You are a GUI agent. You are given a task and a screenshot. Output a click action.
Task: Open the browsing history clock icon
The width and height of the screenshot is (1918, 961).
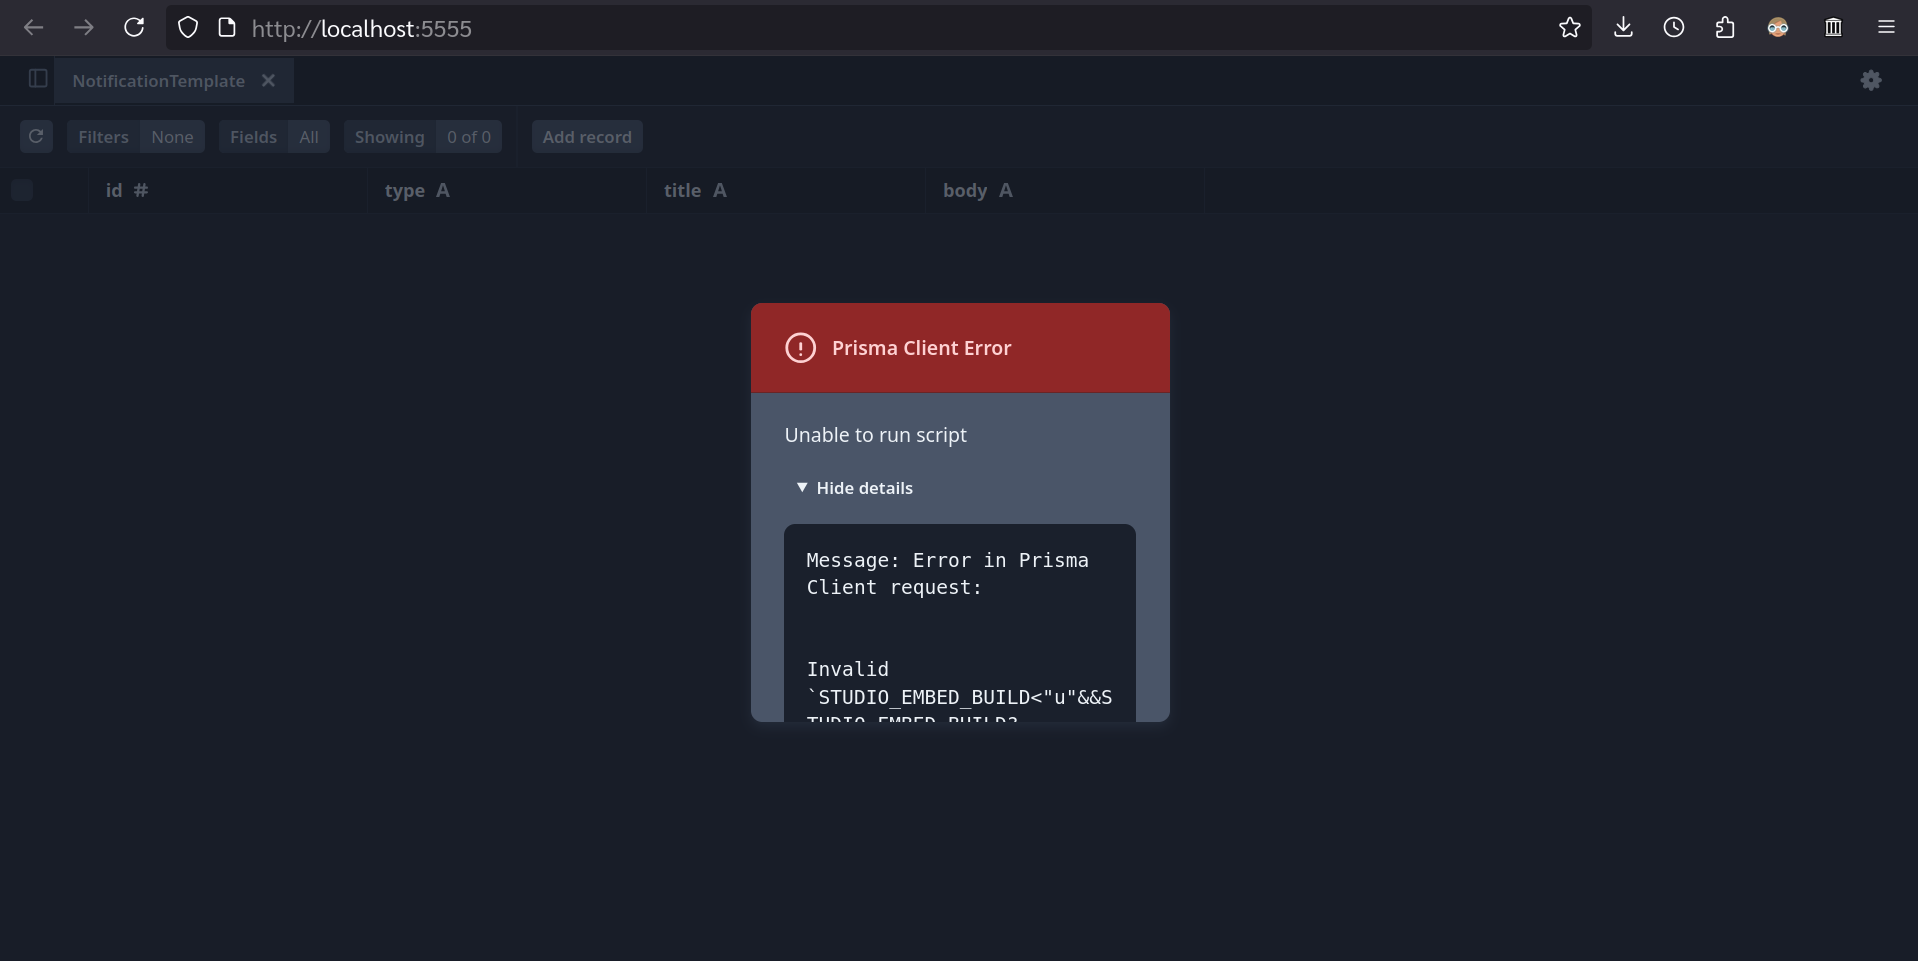click(x=1674, y=28)
